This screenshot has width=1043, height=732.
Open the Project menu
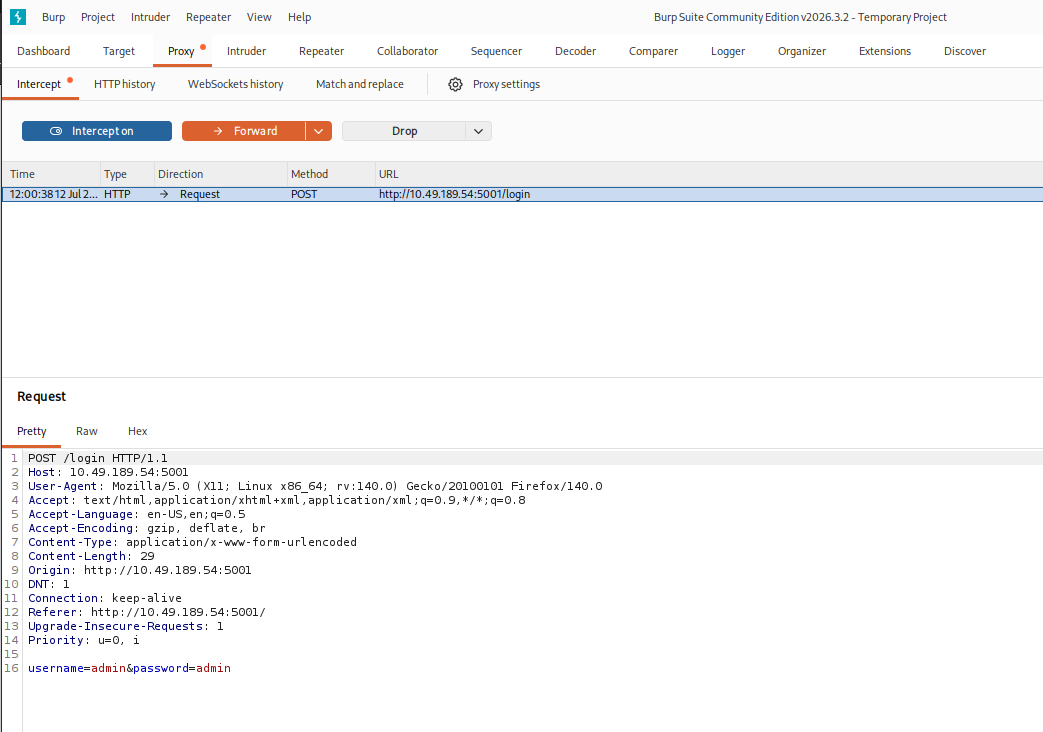coord(98,17)
